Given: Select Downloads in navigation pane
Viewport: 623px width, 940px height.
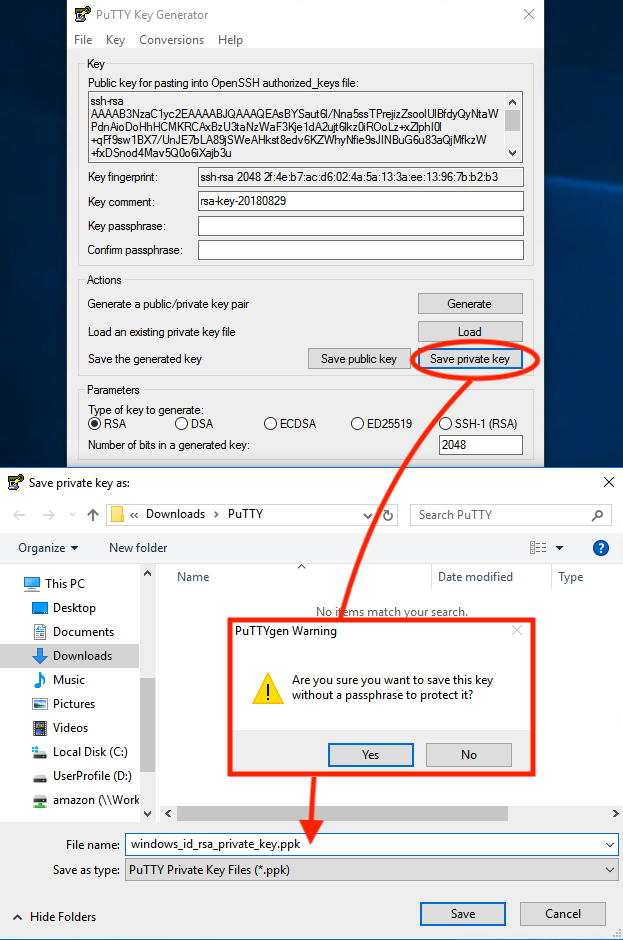Looking at the screenshot, I should (x=73, y=655).
